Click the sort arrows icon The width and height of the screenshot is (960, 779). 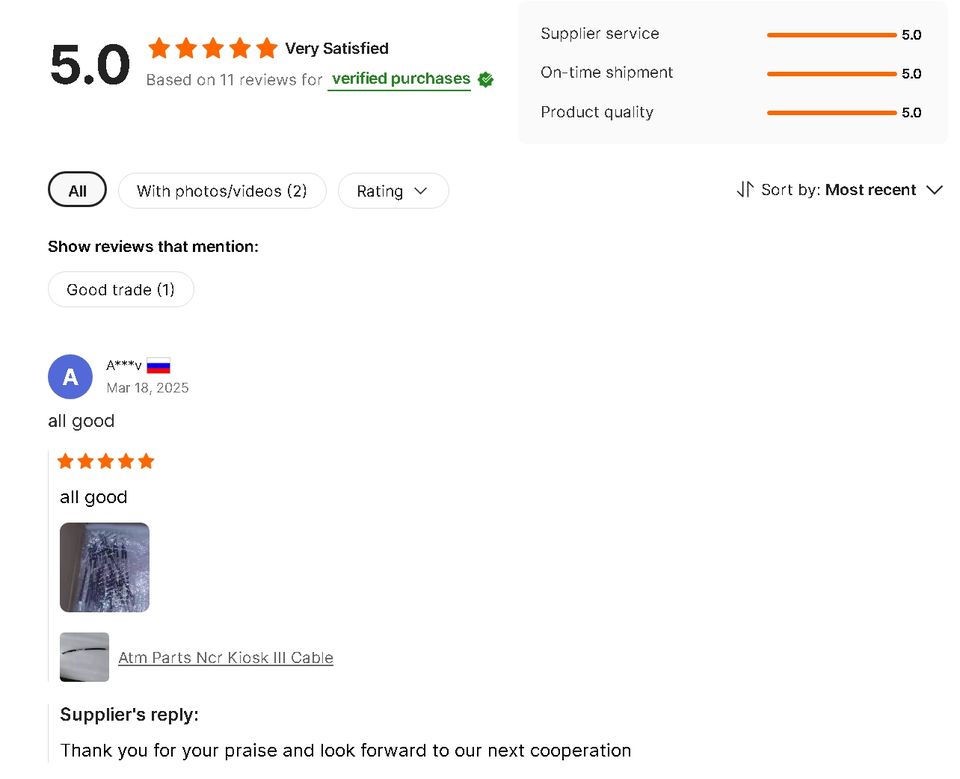tap(745, 190)
